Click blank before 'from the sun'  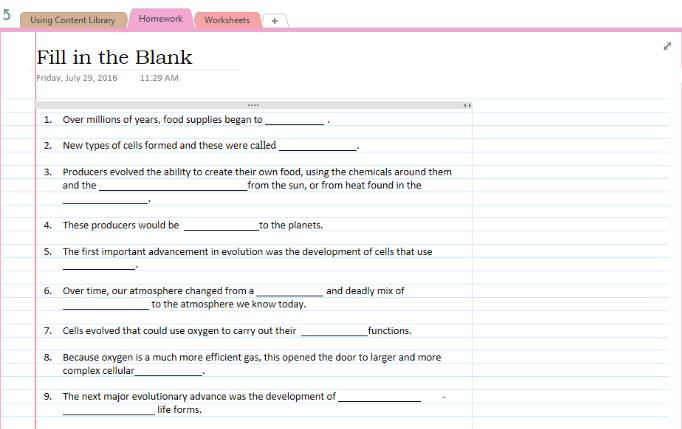[173, 186]
